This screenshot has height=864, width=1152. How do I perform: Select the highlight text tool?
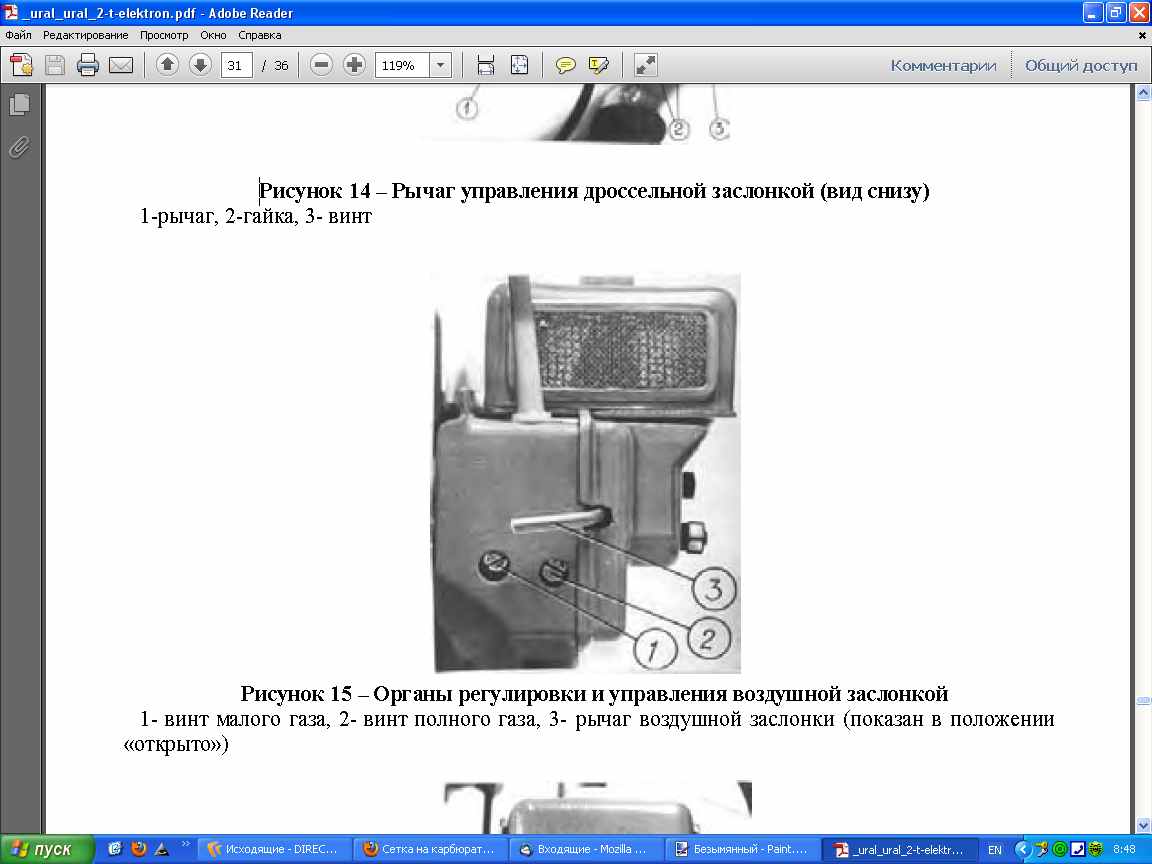click(599, 66)
